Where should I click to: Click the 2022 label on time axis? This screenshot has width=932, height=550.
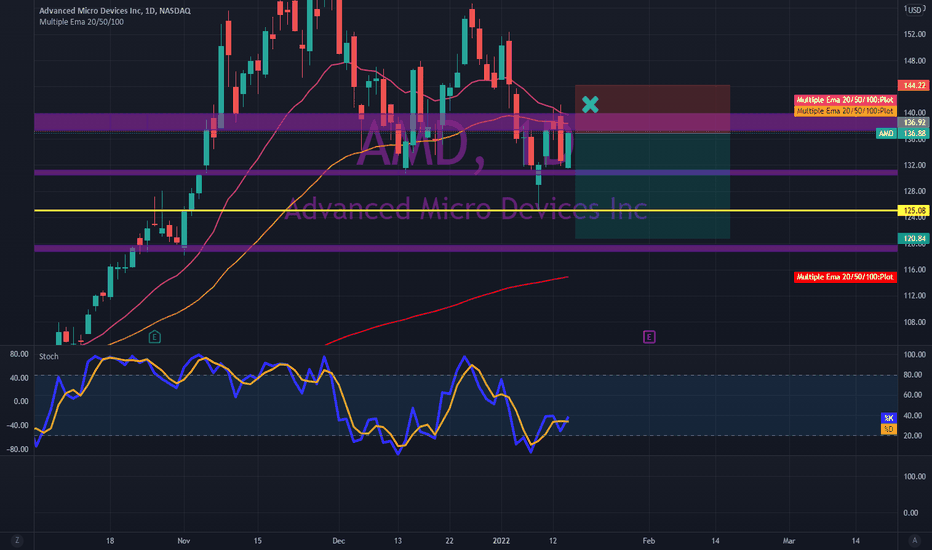[x=501, y=541]
